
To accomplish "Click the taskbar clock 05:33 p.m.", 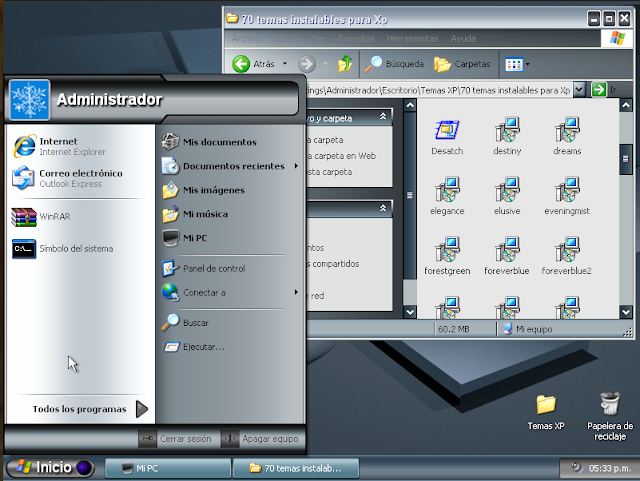I will (609, 468).
